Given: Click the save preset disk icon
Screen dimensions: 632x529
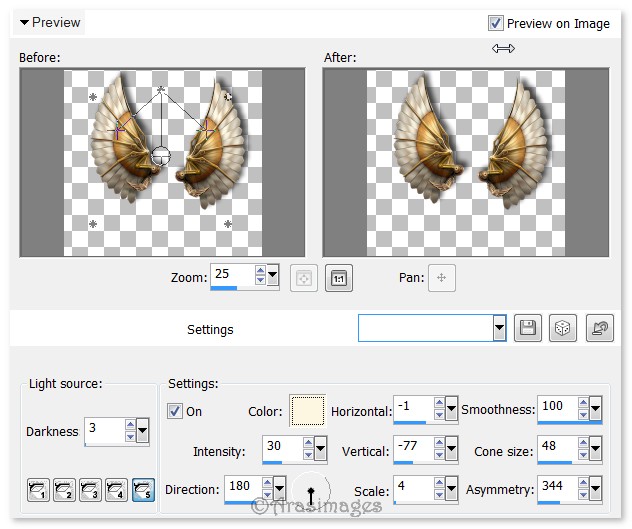Looking at the screenshot, I should pos(527,329).
